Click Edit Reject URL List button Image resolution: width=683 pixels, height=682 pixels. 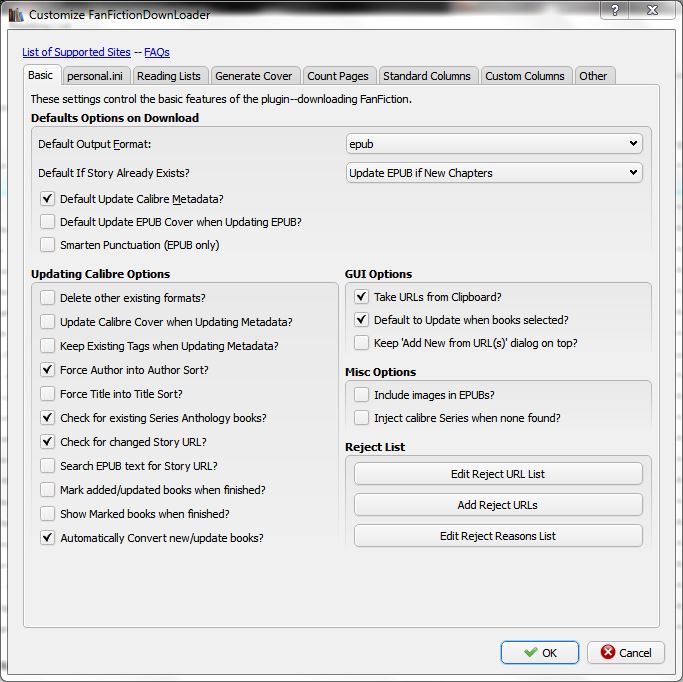click(x=498, y=474)
